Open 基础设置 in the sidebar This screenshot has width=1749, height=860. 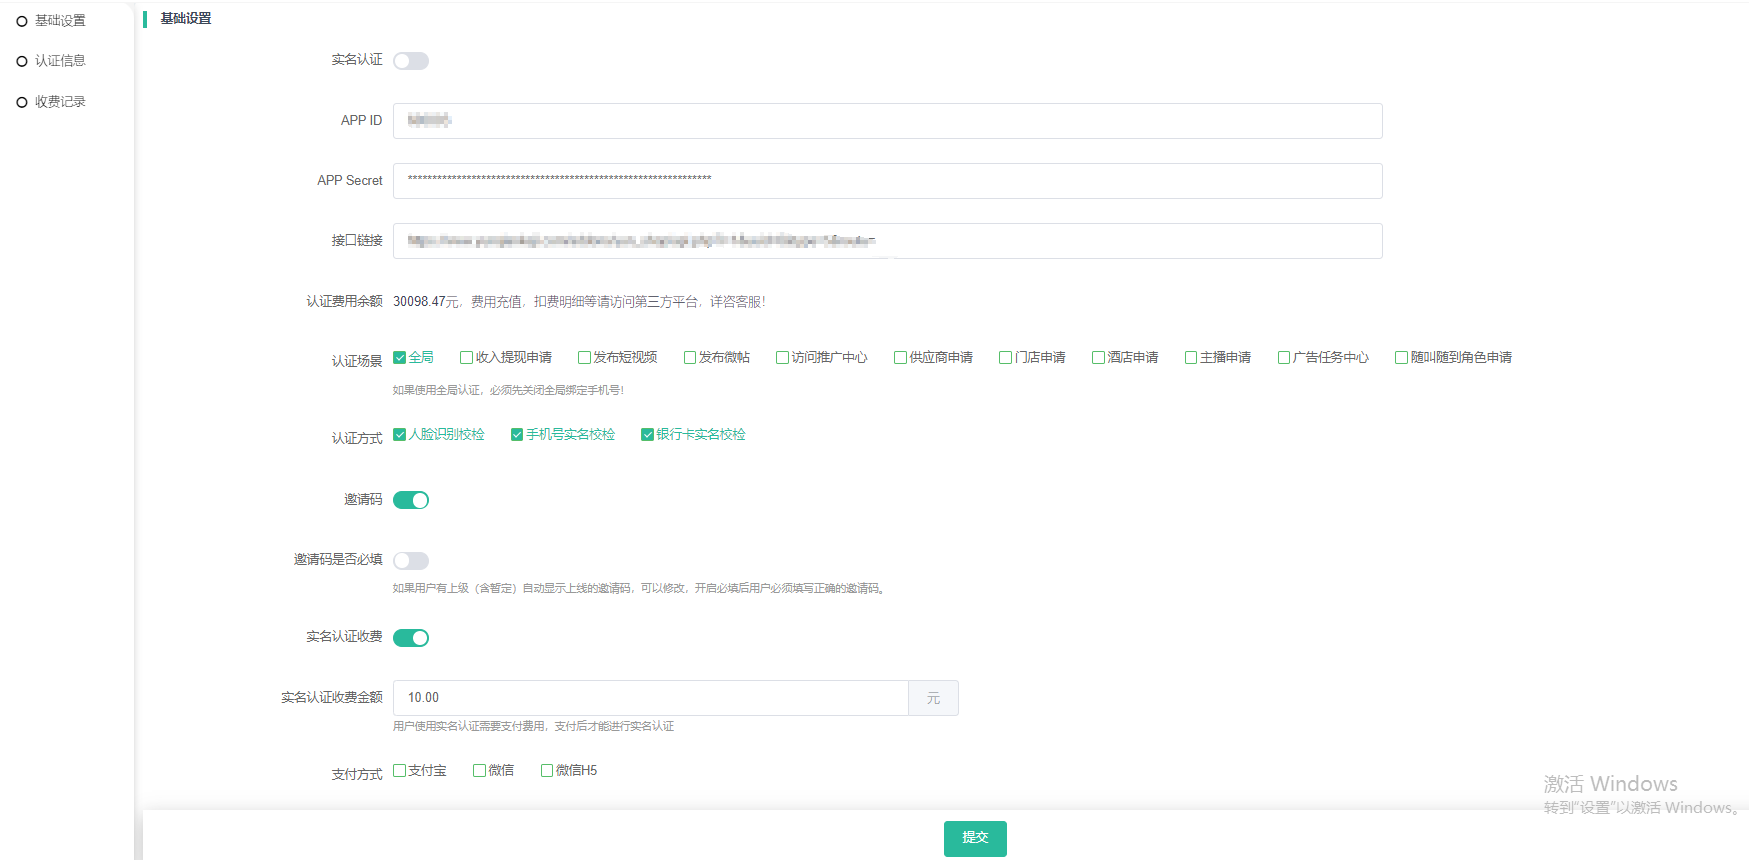(59, 21)
